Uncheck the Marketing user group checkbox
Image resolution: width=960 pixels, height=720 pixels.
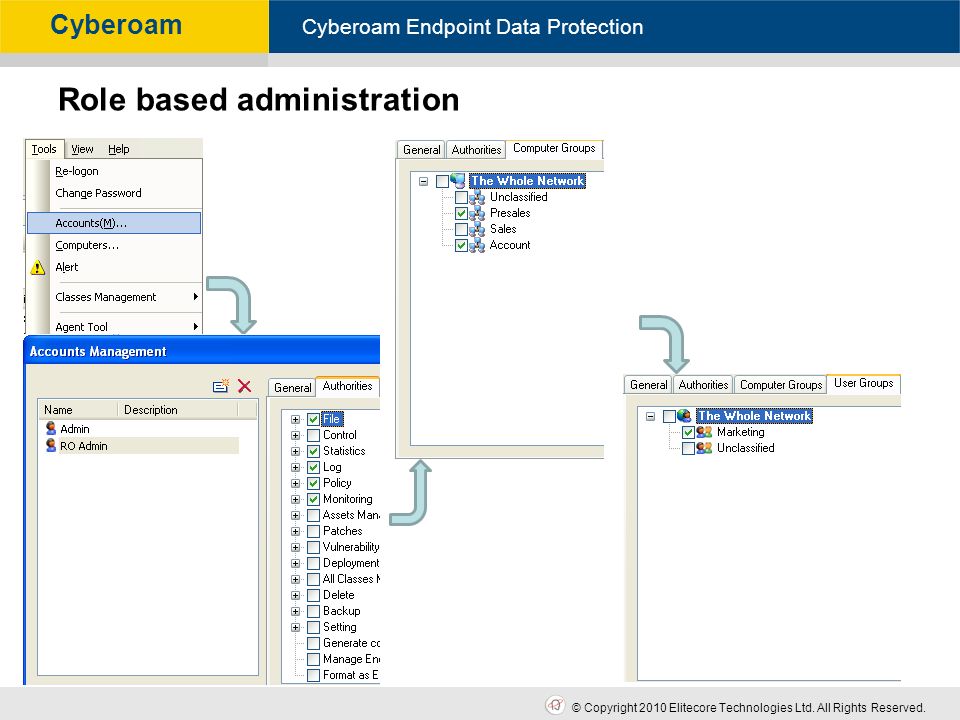coord(688,432)
